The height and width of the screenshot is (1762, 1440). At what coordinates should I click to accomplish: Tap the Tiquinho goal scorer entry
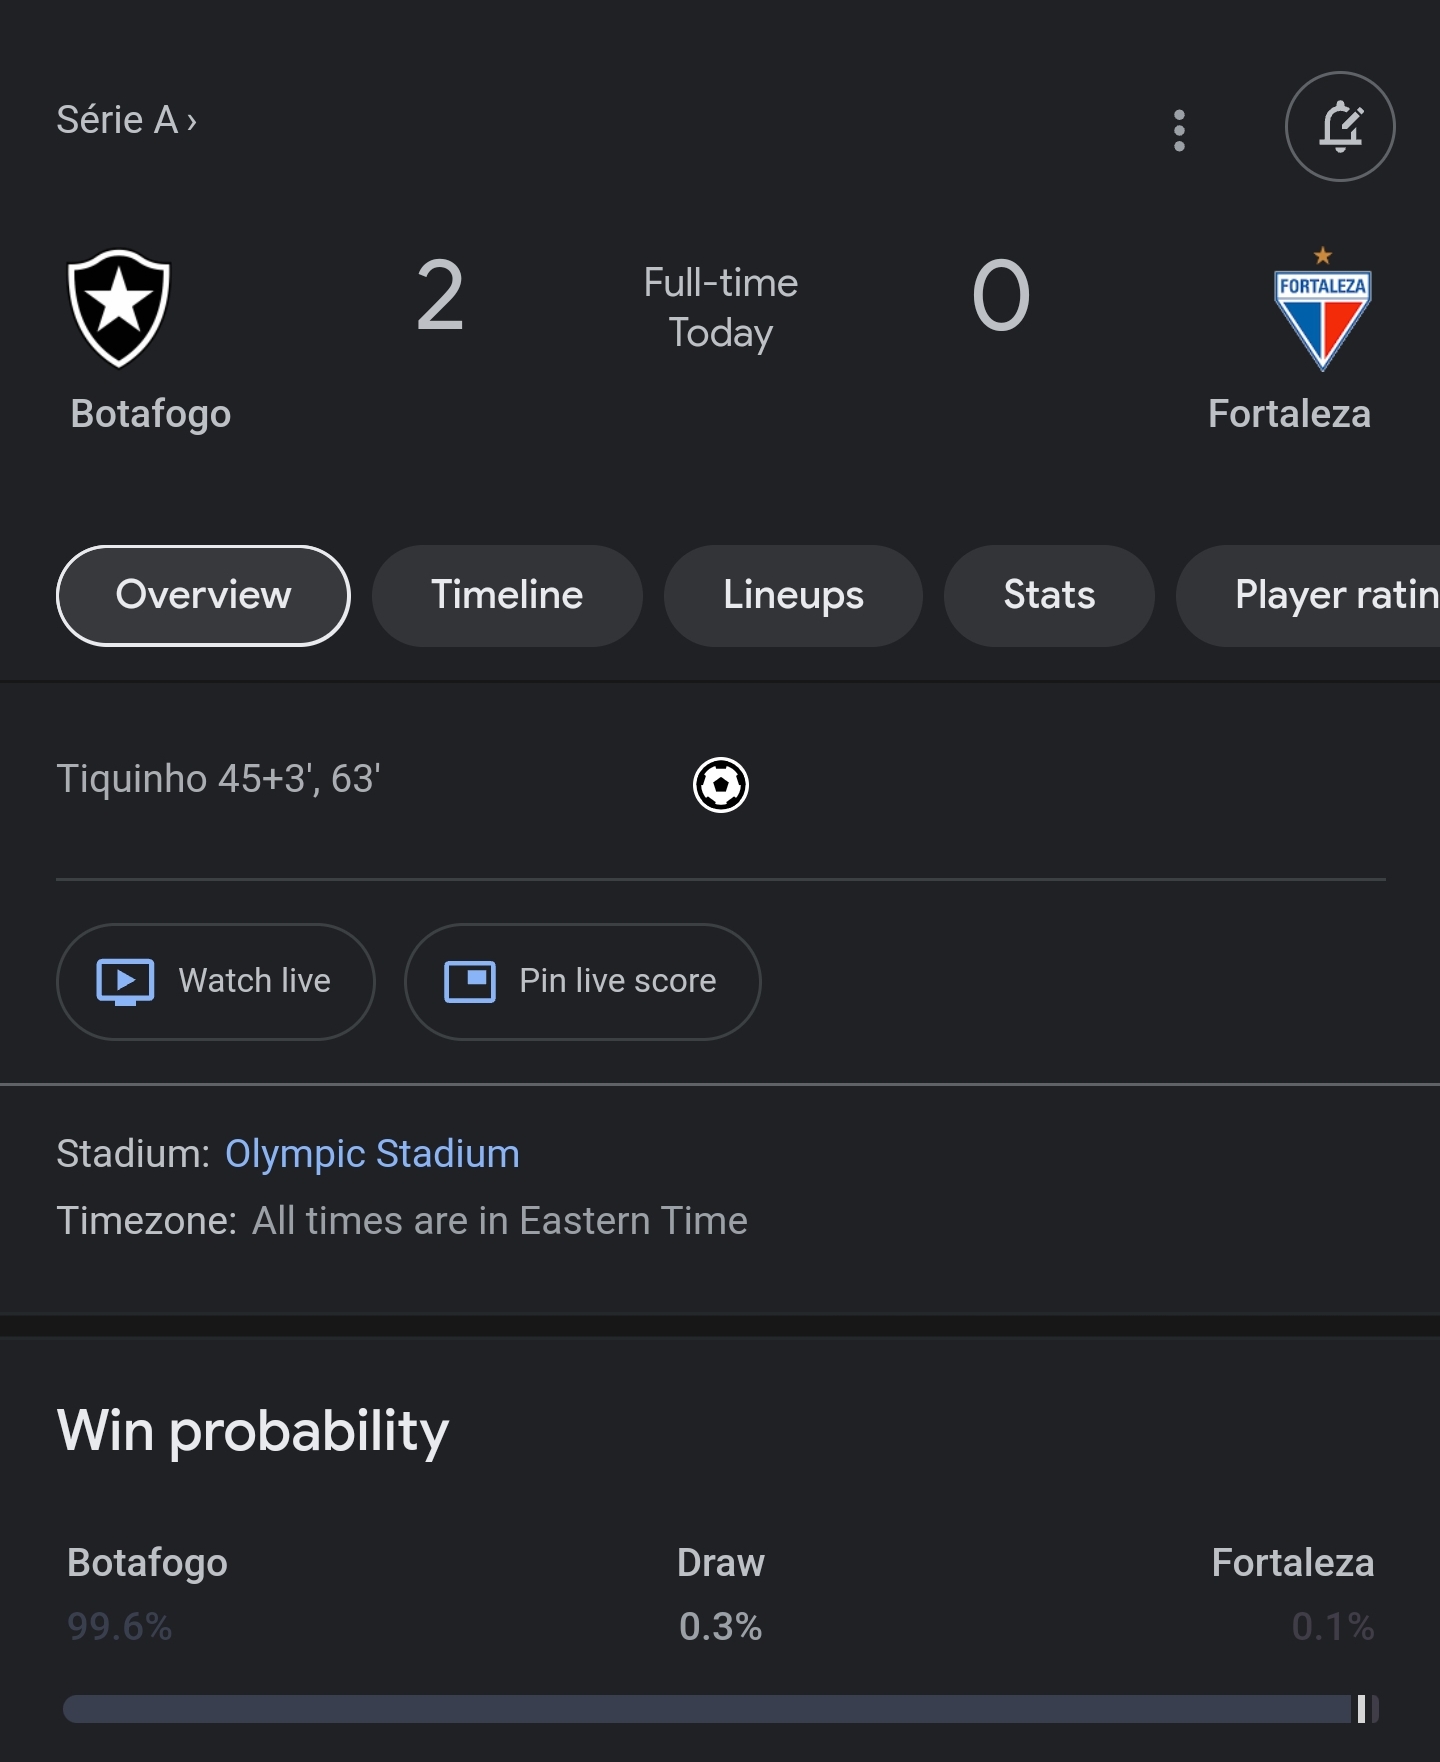tap(218, 779)
